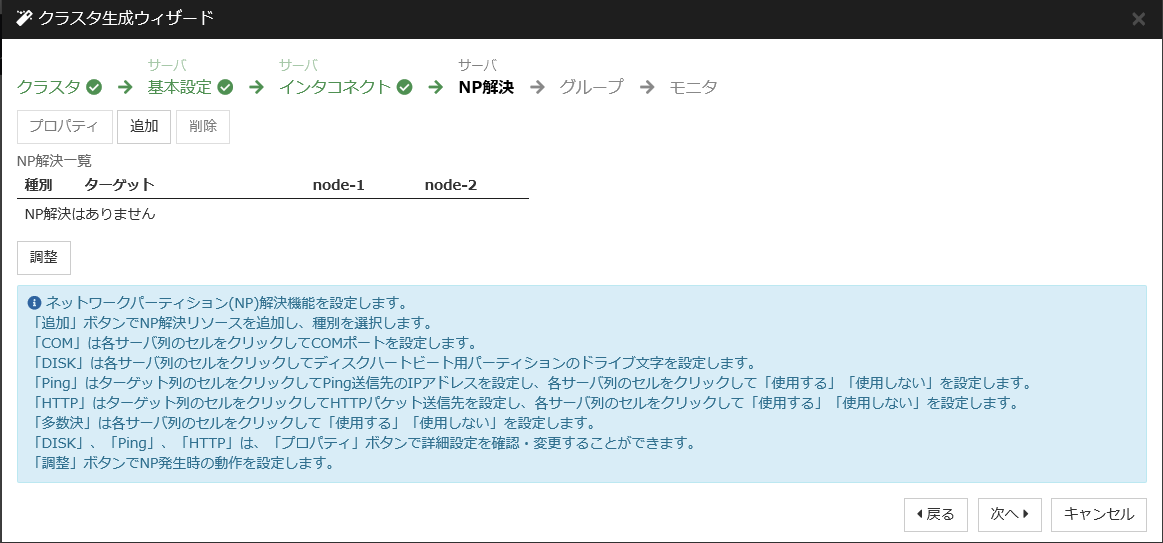Go back with the 戻る button

(x=936, y=514)
